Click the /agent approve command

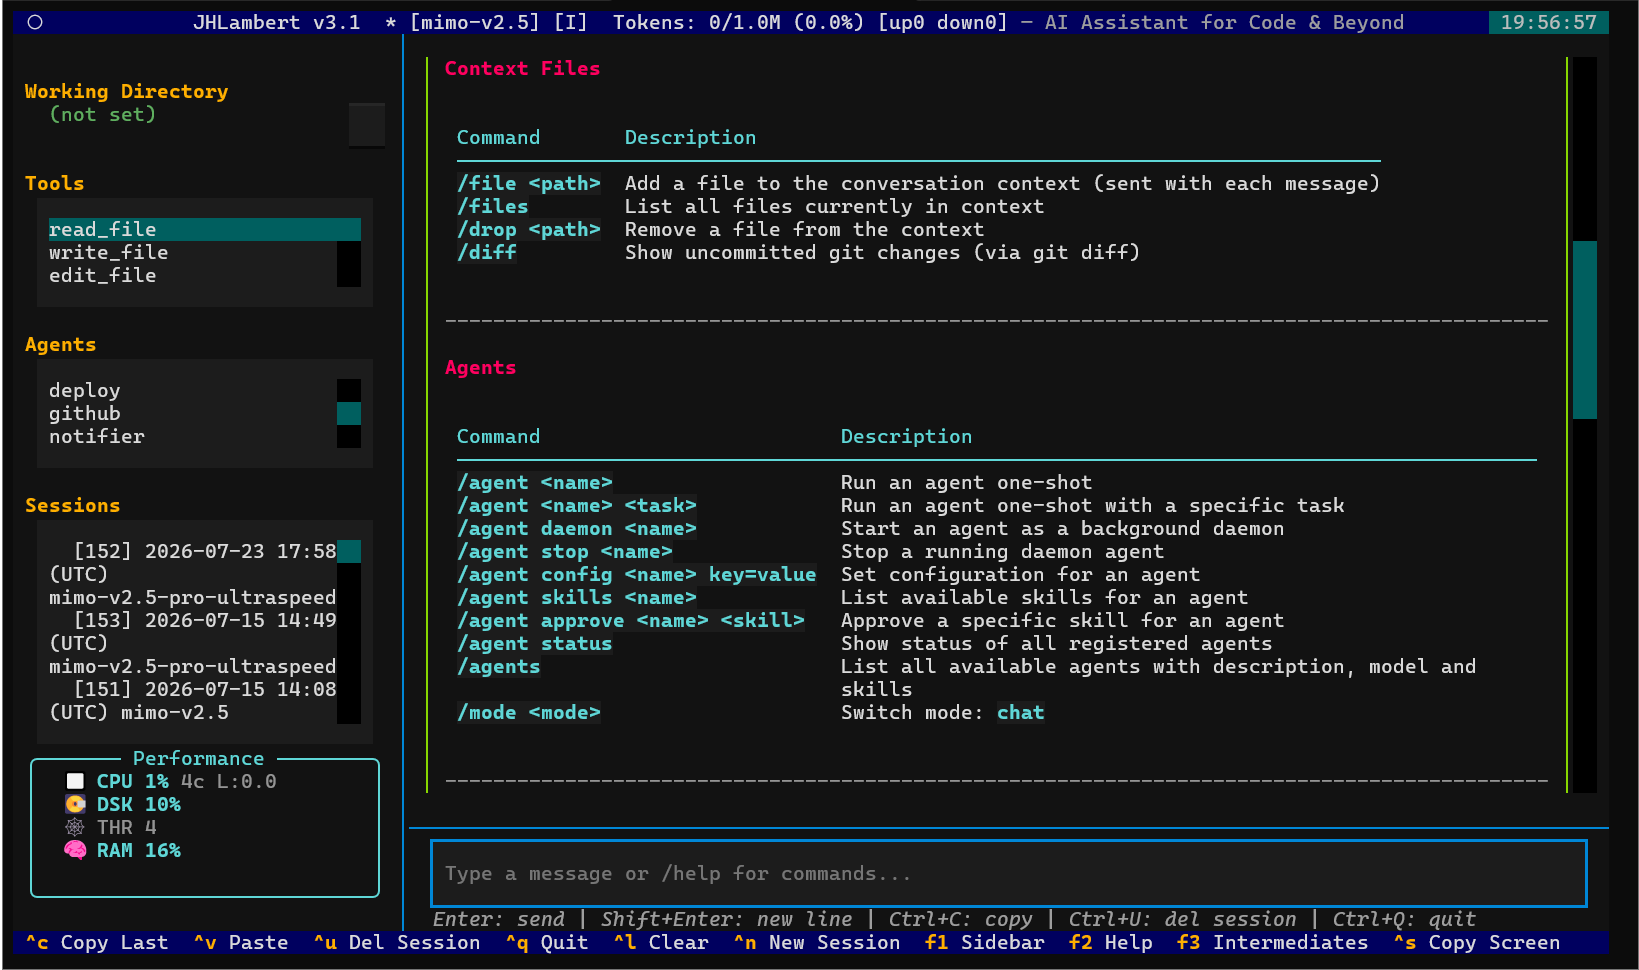(631, 620)
